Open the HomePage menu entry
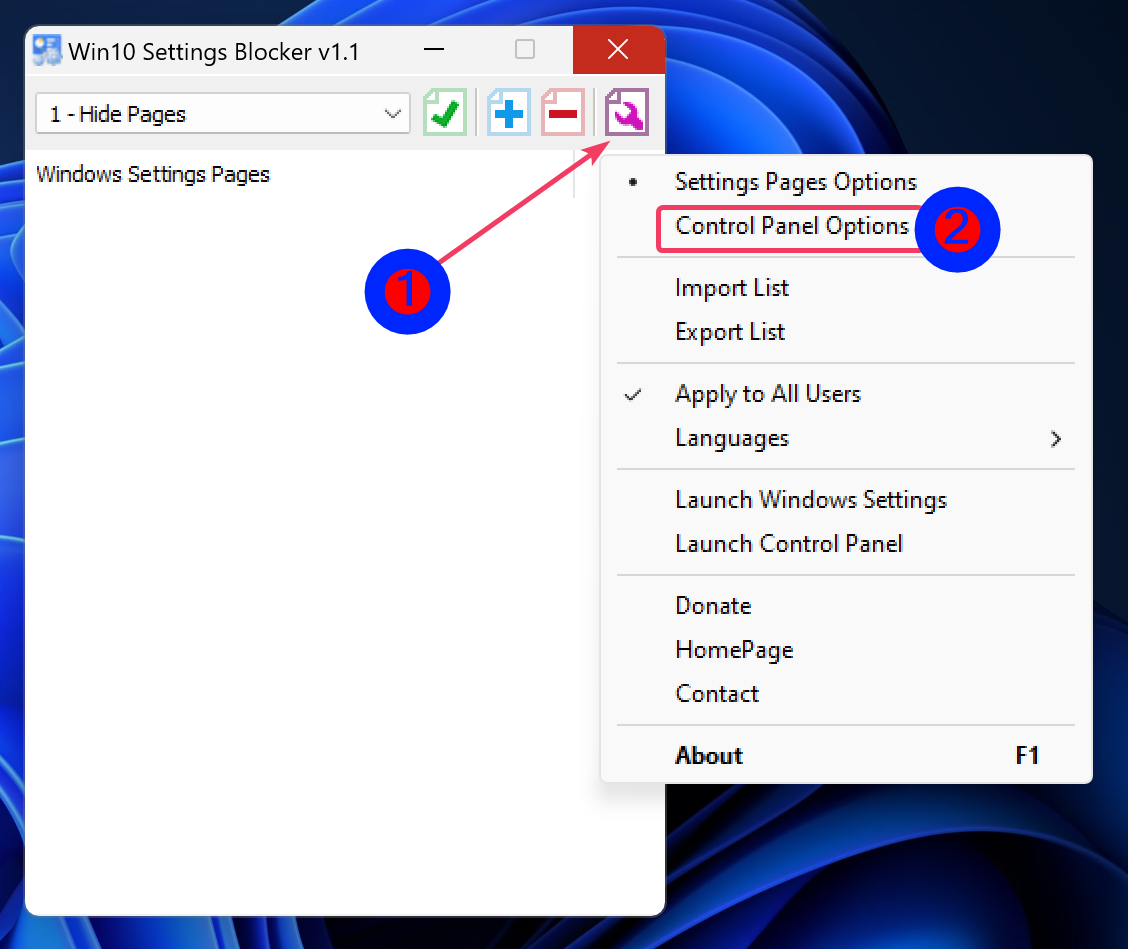The width and height of the screenshot is (1128, 949). click(846, 649)
